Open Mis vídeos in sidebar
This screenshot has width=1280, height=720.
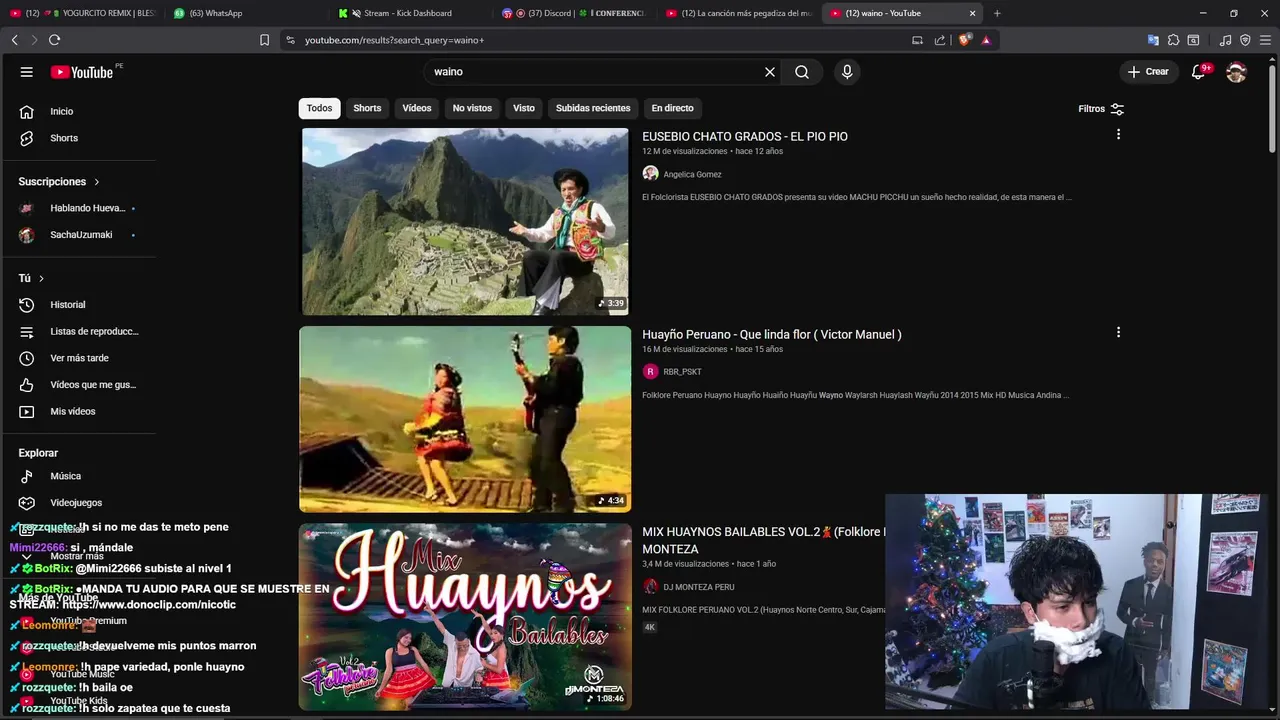click(78, 411)
